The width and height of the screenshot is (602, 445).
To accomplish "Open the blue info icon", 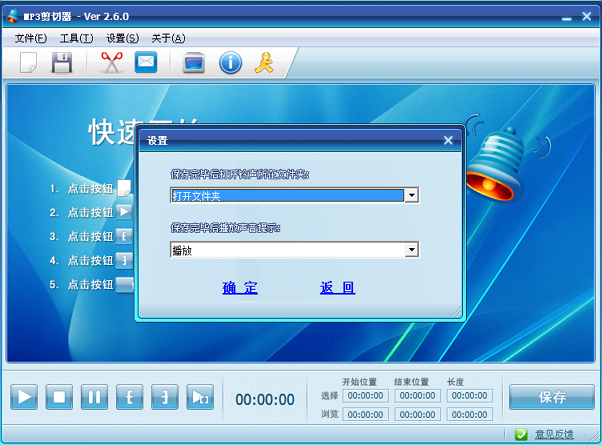I will click(230, 63).
